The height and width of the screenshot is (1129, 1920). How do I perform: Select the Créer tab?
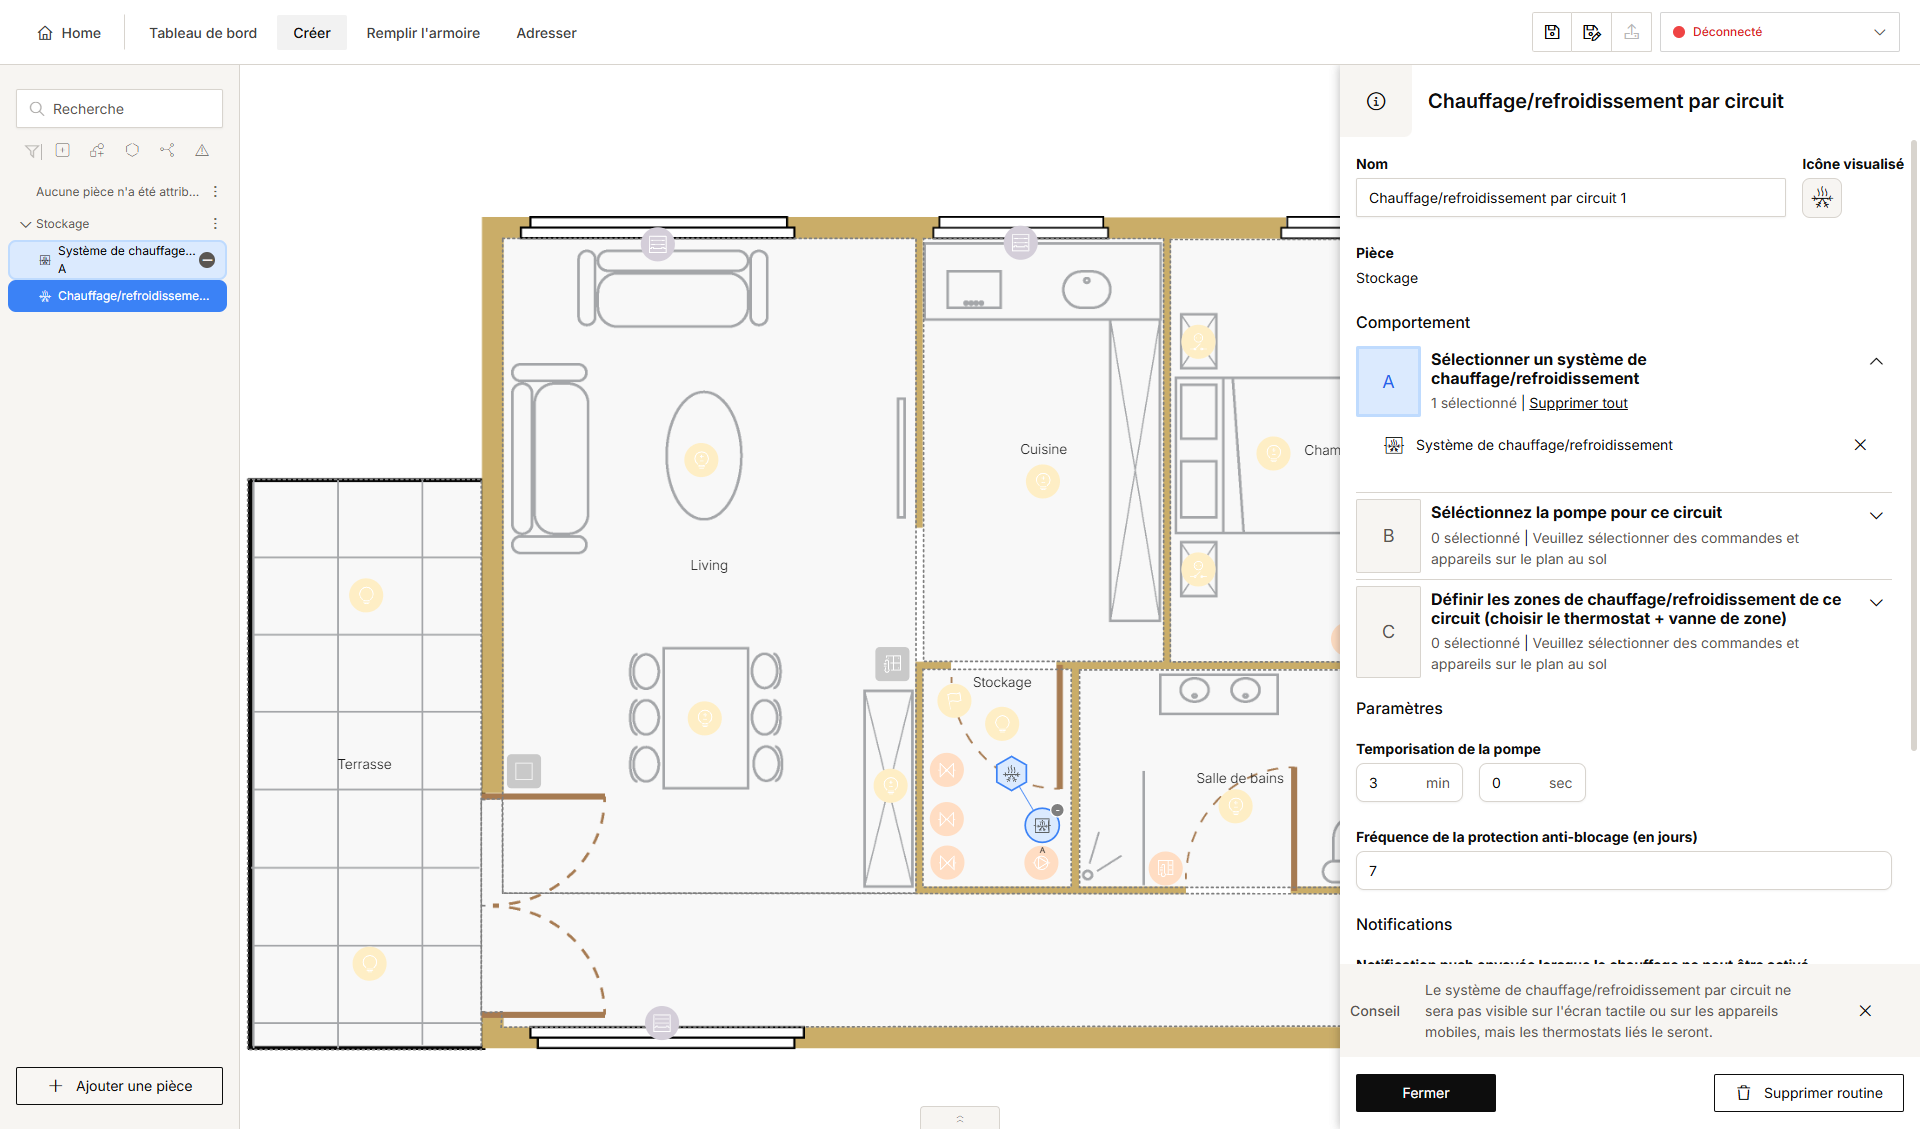click(312, 33)
